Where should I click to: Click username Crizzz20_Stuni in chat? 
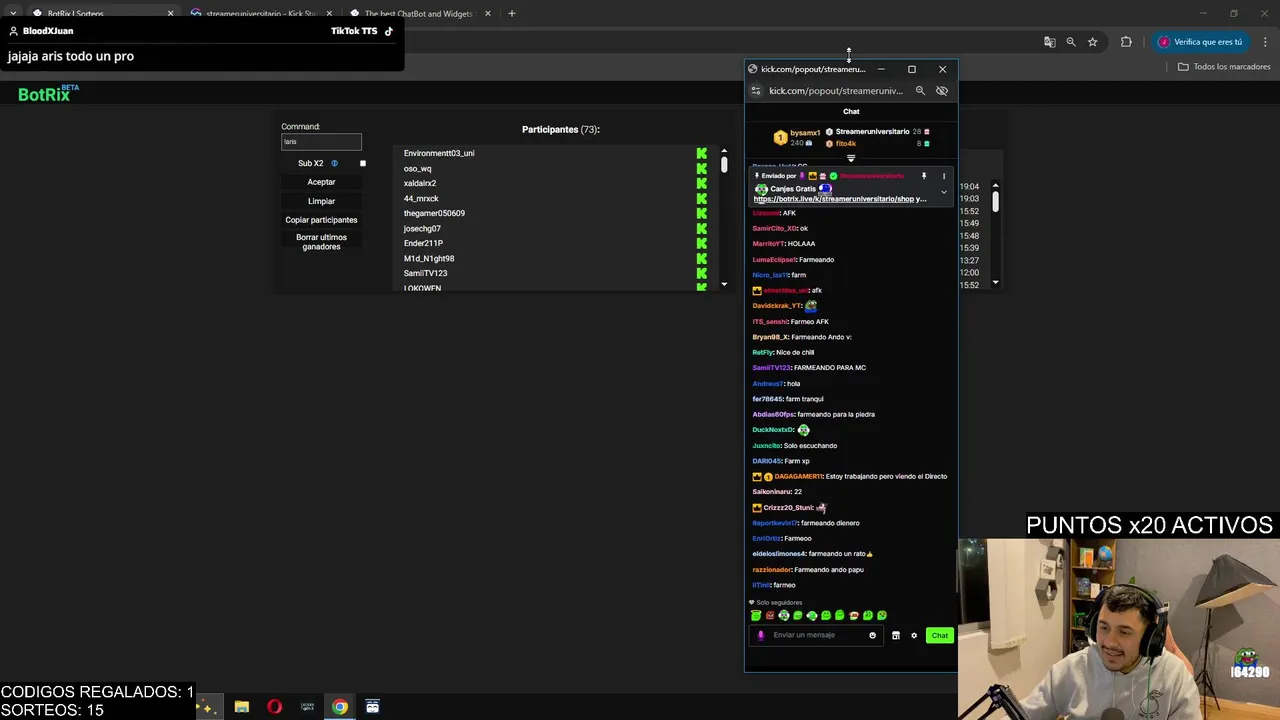point(788,507)
